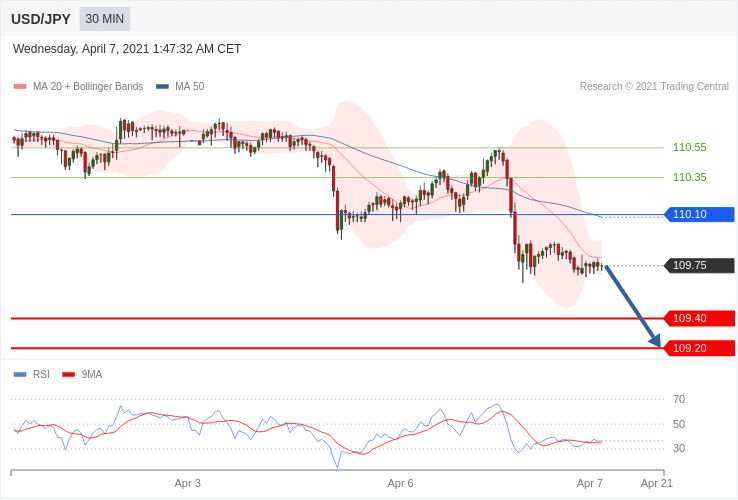Viewport: 738px width, 500px height.
Task: Toggle the RSI legend label
Action: tap(41, 374)
